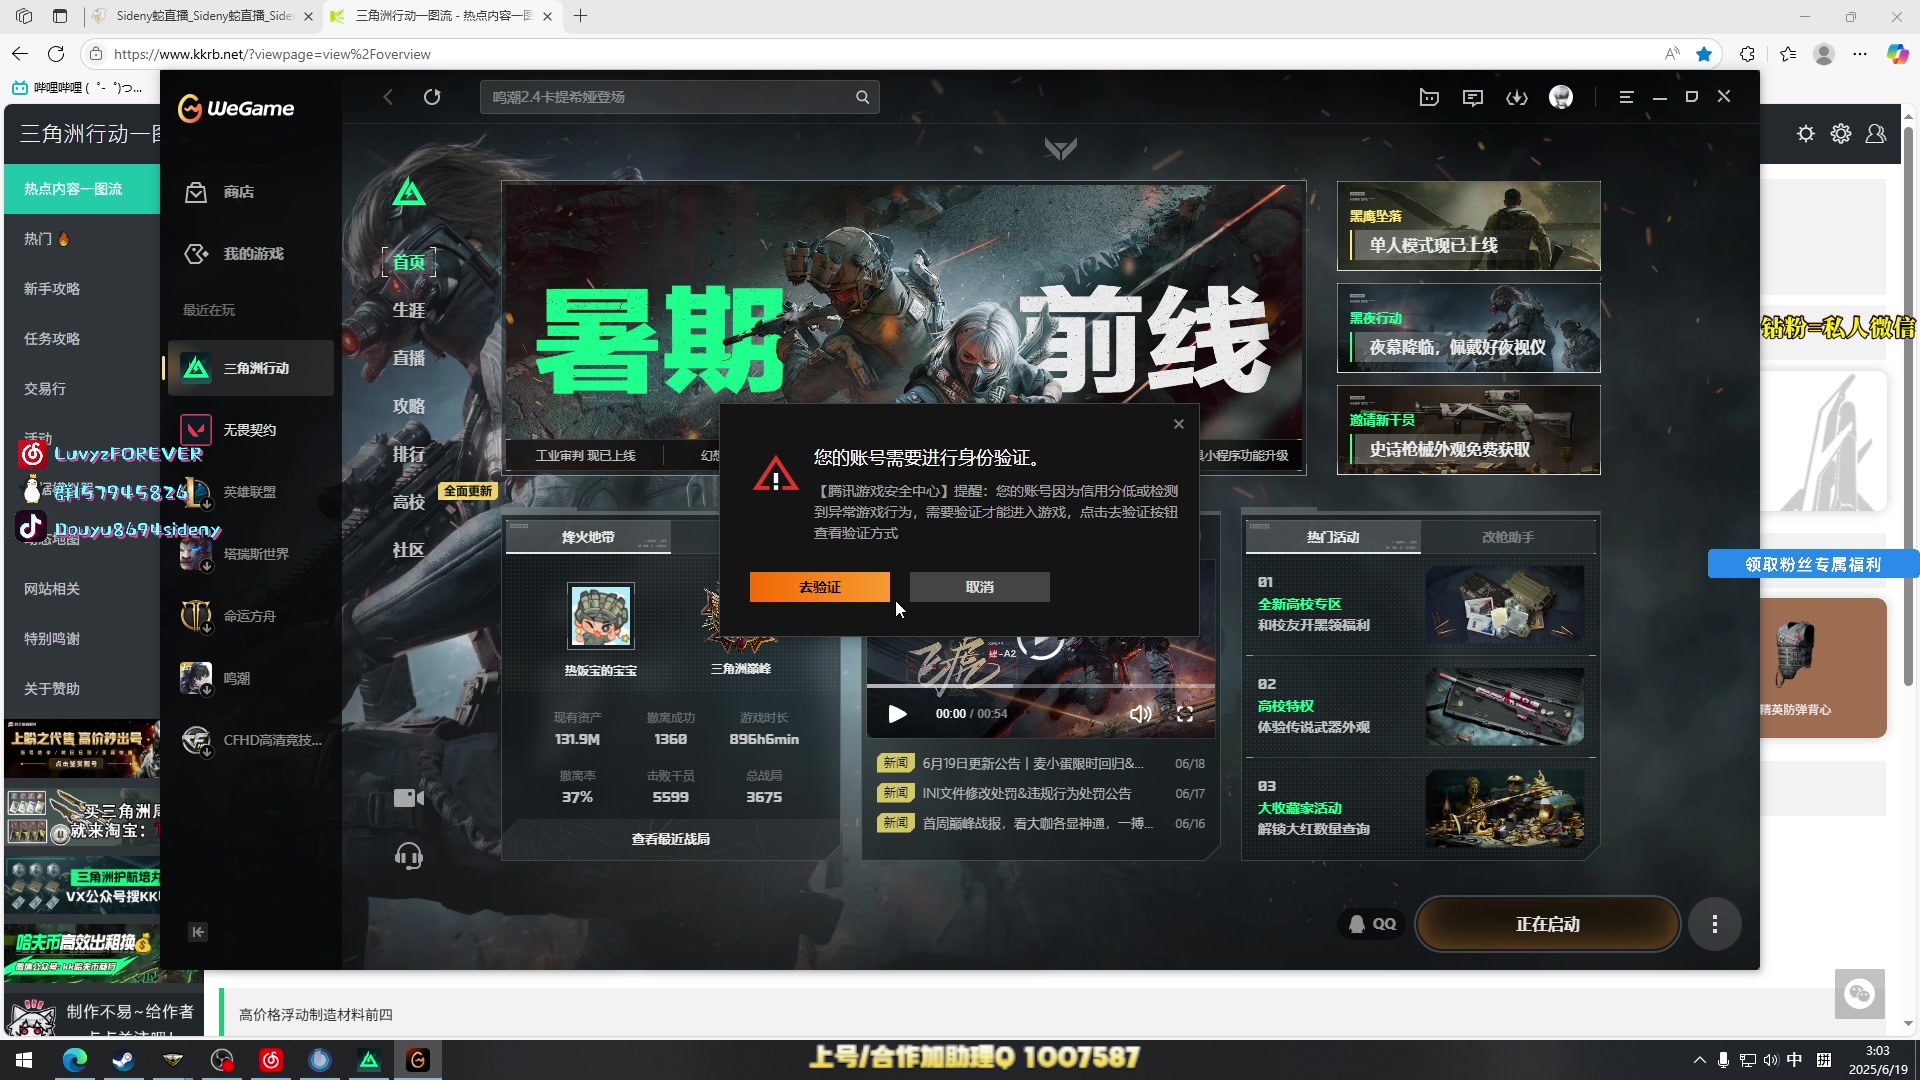Open the 社区 community tab
1920x1080 pixels.
coord(409,550)
